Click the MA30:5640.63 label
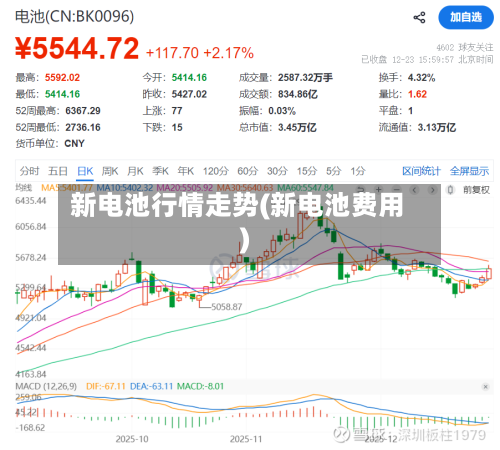Viewport: 500px width, 450px height. [x=245, y=188]
